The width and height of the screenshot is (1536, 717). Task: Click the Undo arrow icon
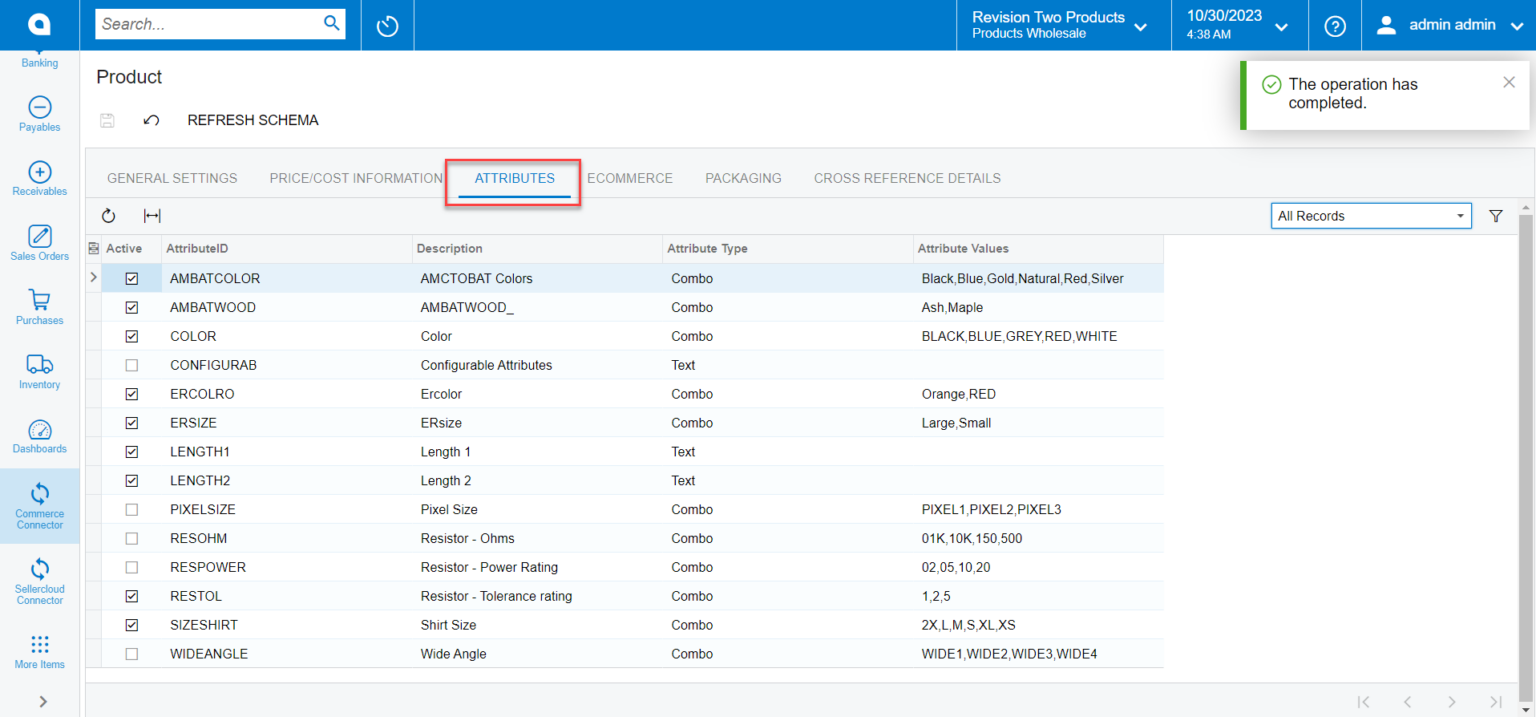[151, 120]
